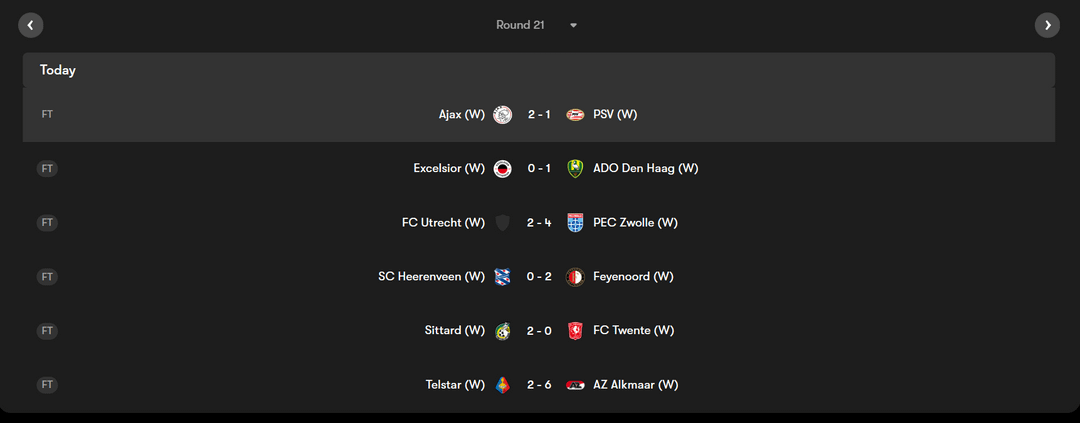Click the PSV club crest icon
Image resolution: width=1080 pixels, height=423 pixels.
pos(575,114)
